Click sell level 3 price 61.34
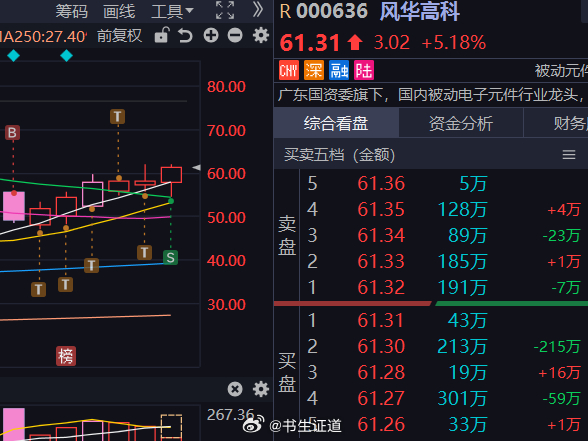This screenshot has width=588, height=441. (x=381, y=236)
